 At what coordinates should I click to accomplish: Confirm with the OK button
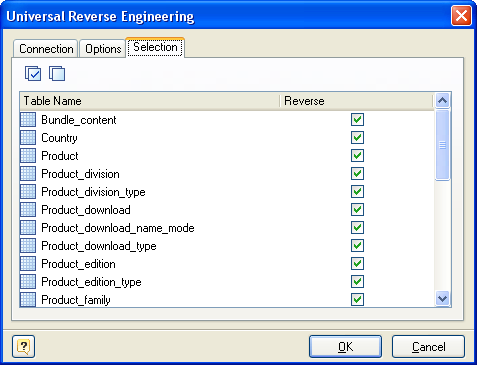[345, 347]
